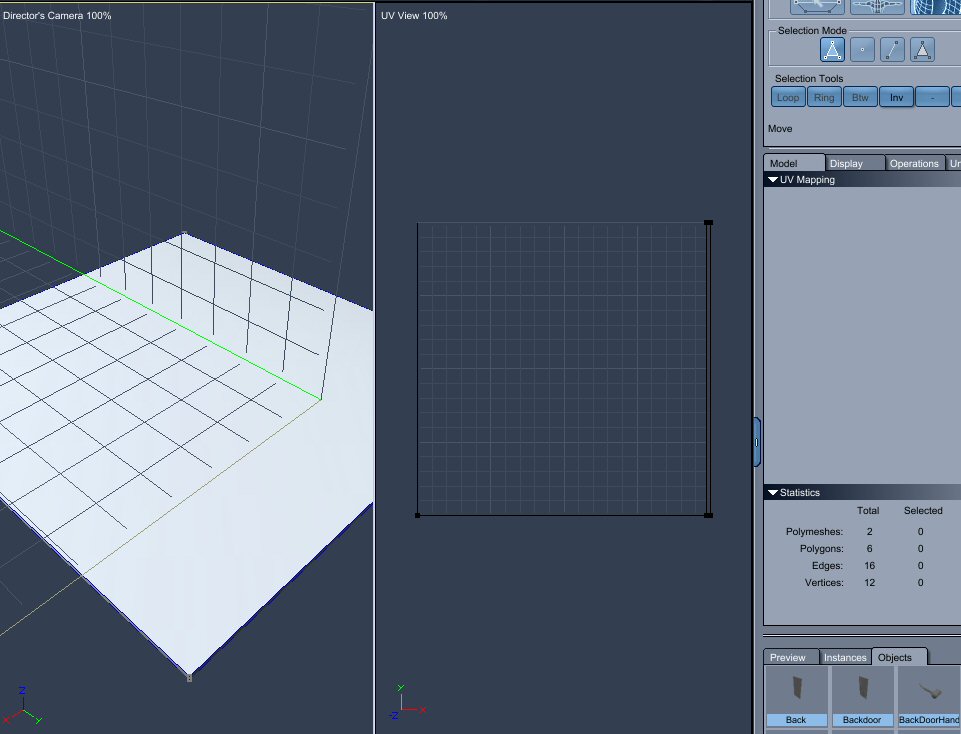Collapse the UV Mapping section
The height and width of the screenshot is (734, 961).
773,180
